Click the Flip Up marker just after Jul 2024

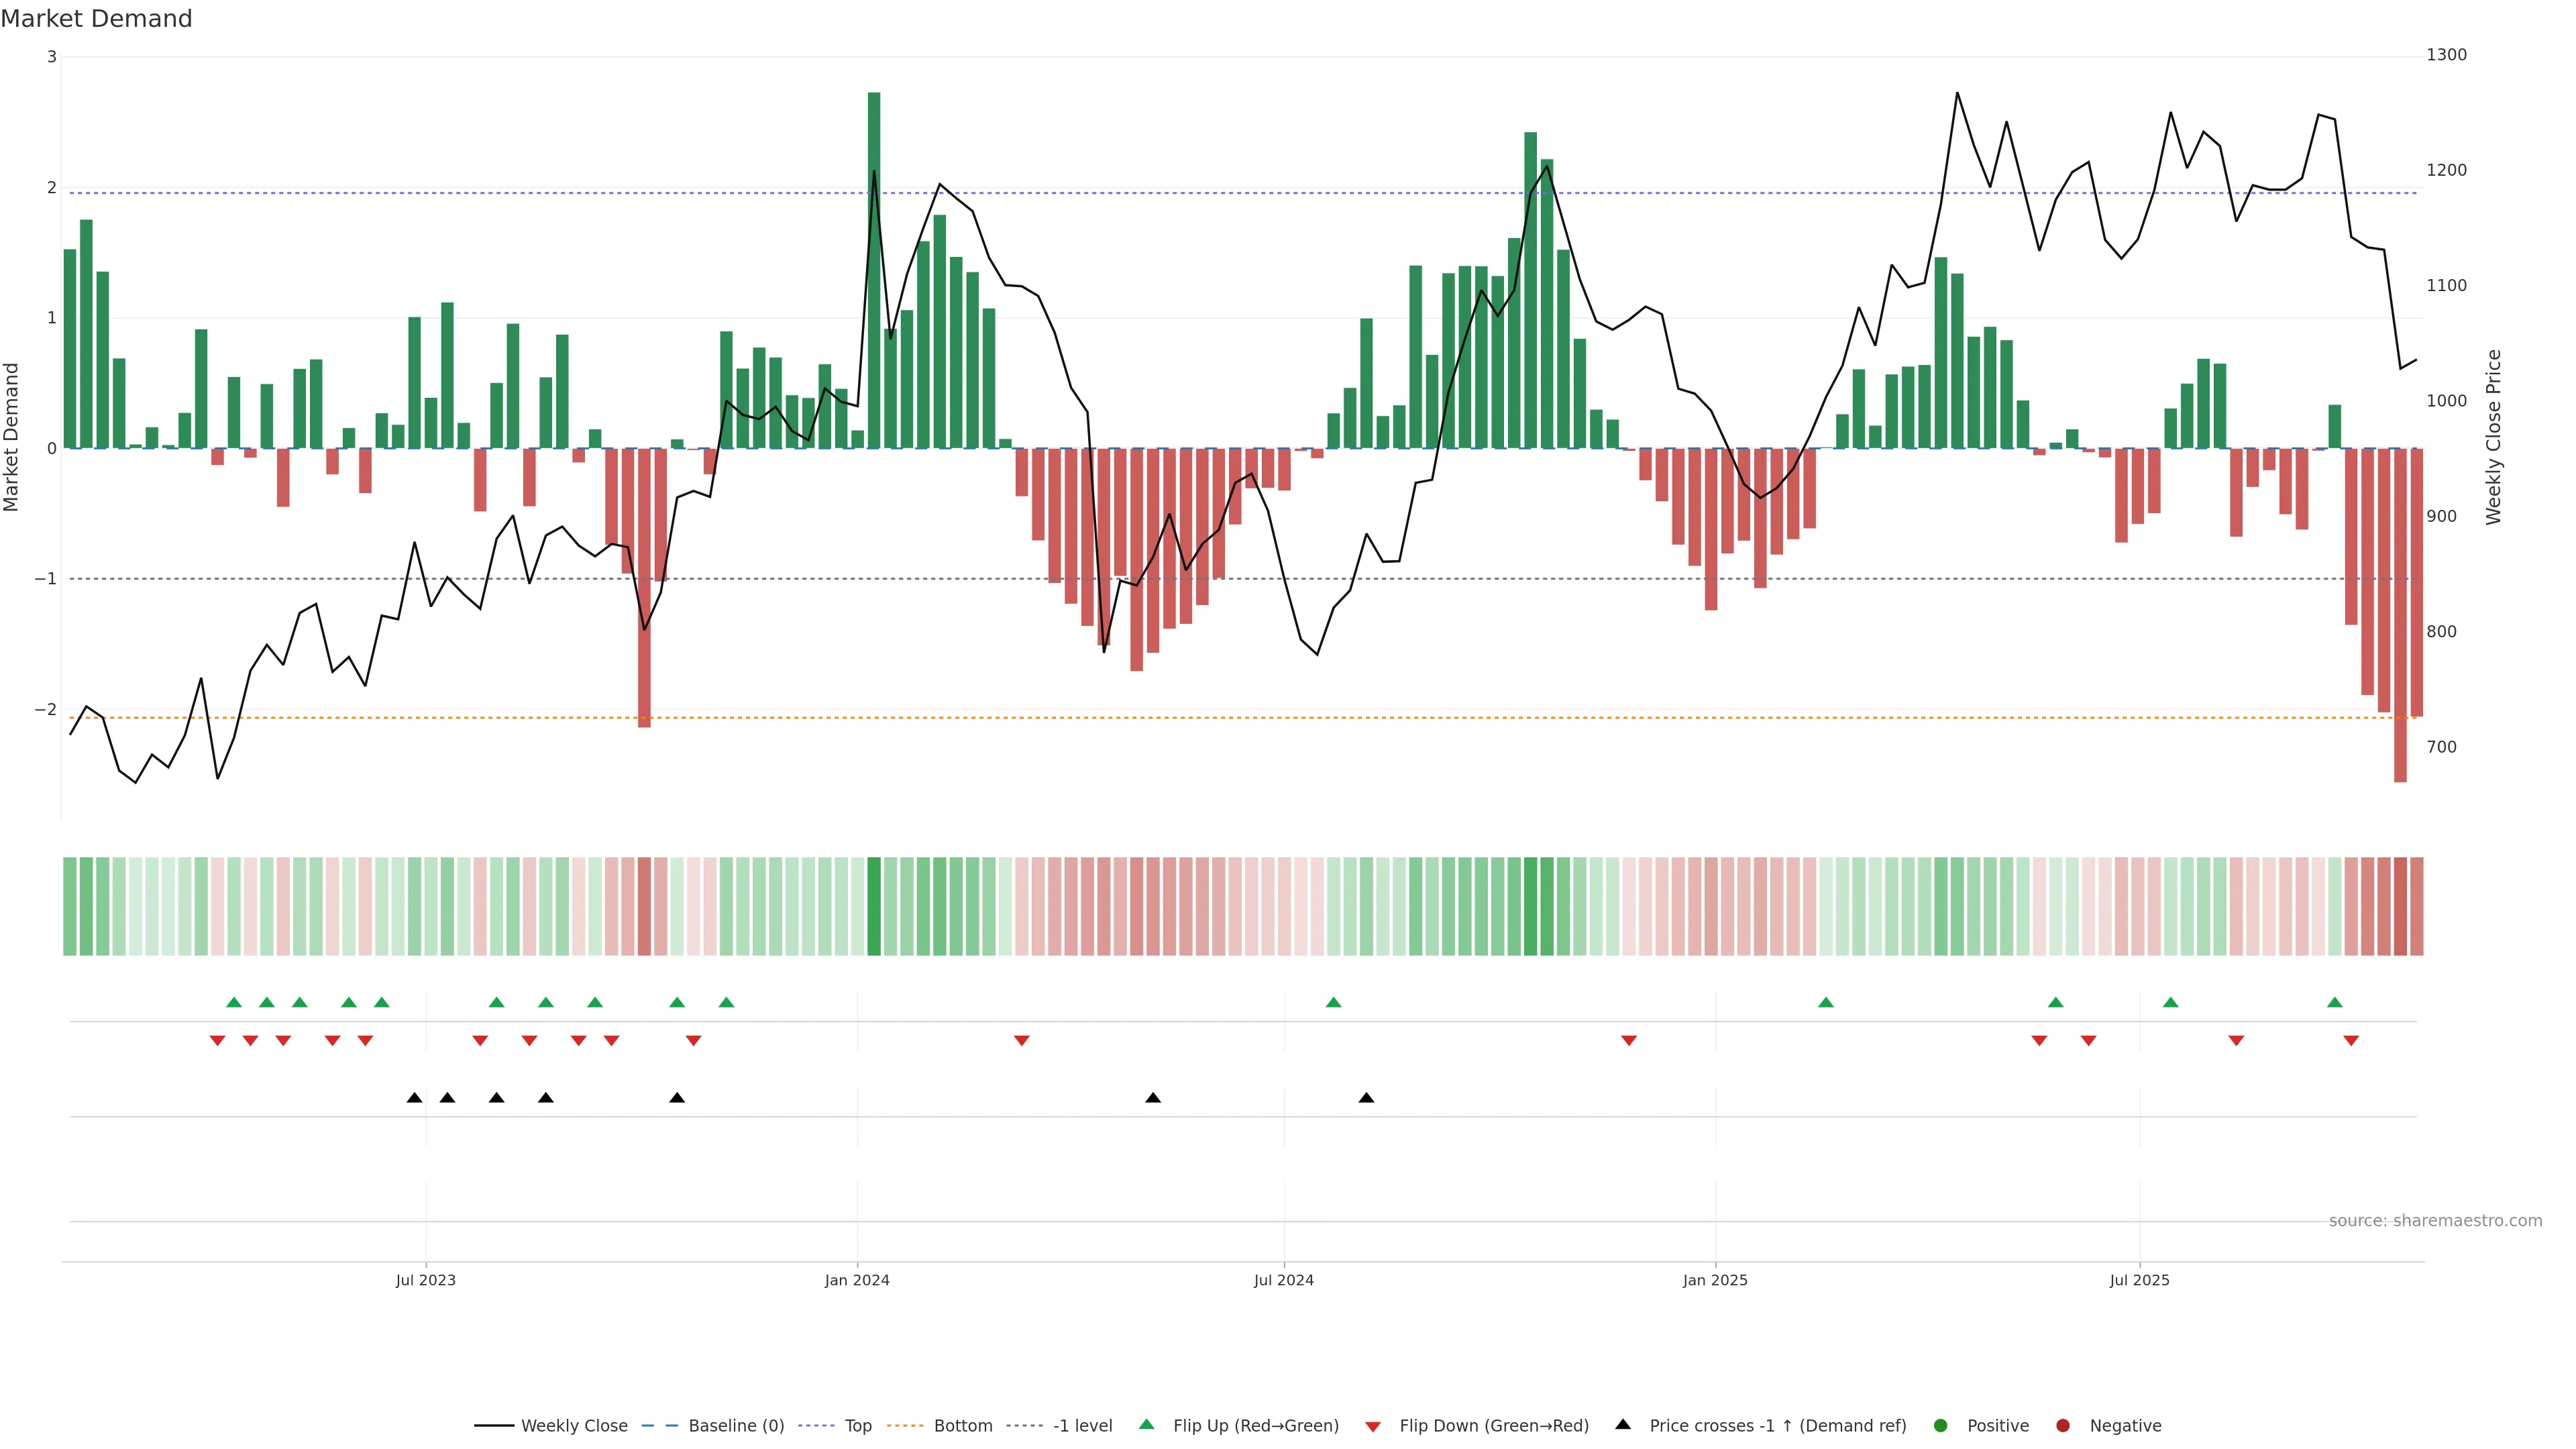pyautogui.click(x=1333, y=1003)
